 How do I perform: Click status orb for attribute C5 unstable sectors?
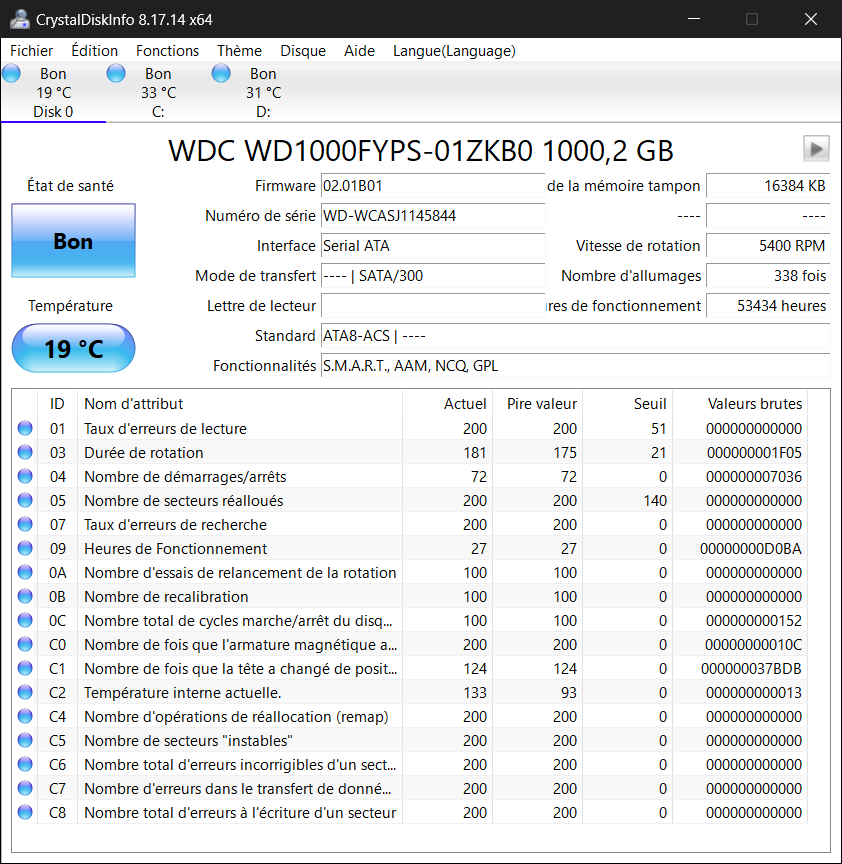(x=25, y=741)
